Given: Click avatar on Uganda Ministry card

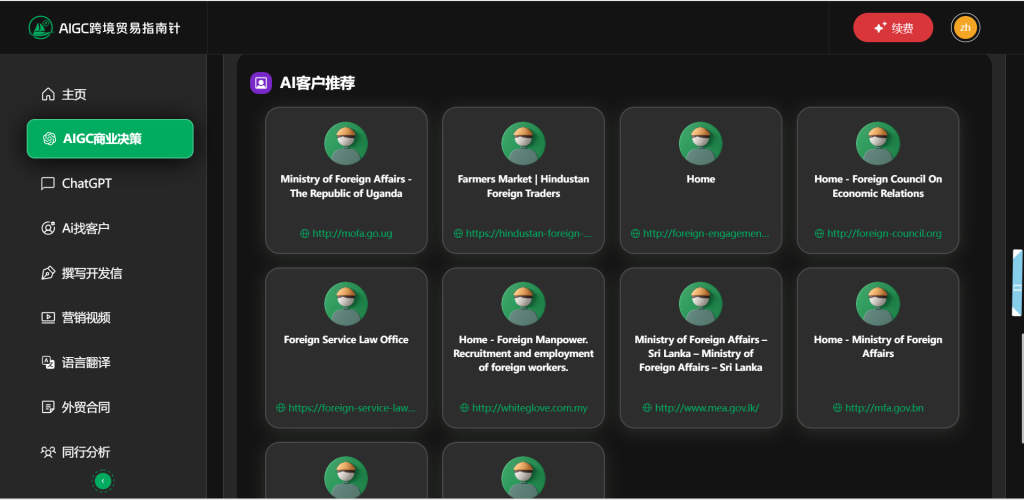Looking at the screenshot, I should (x=346, y=144).
